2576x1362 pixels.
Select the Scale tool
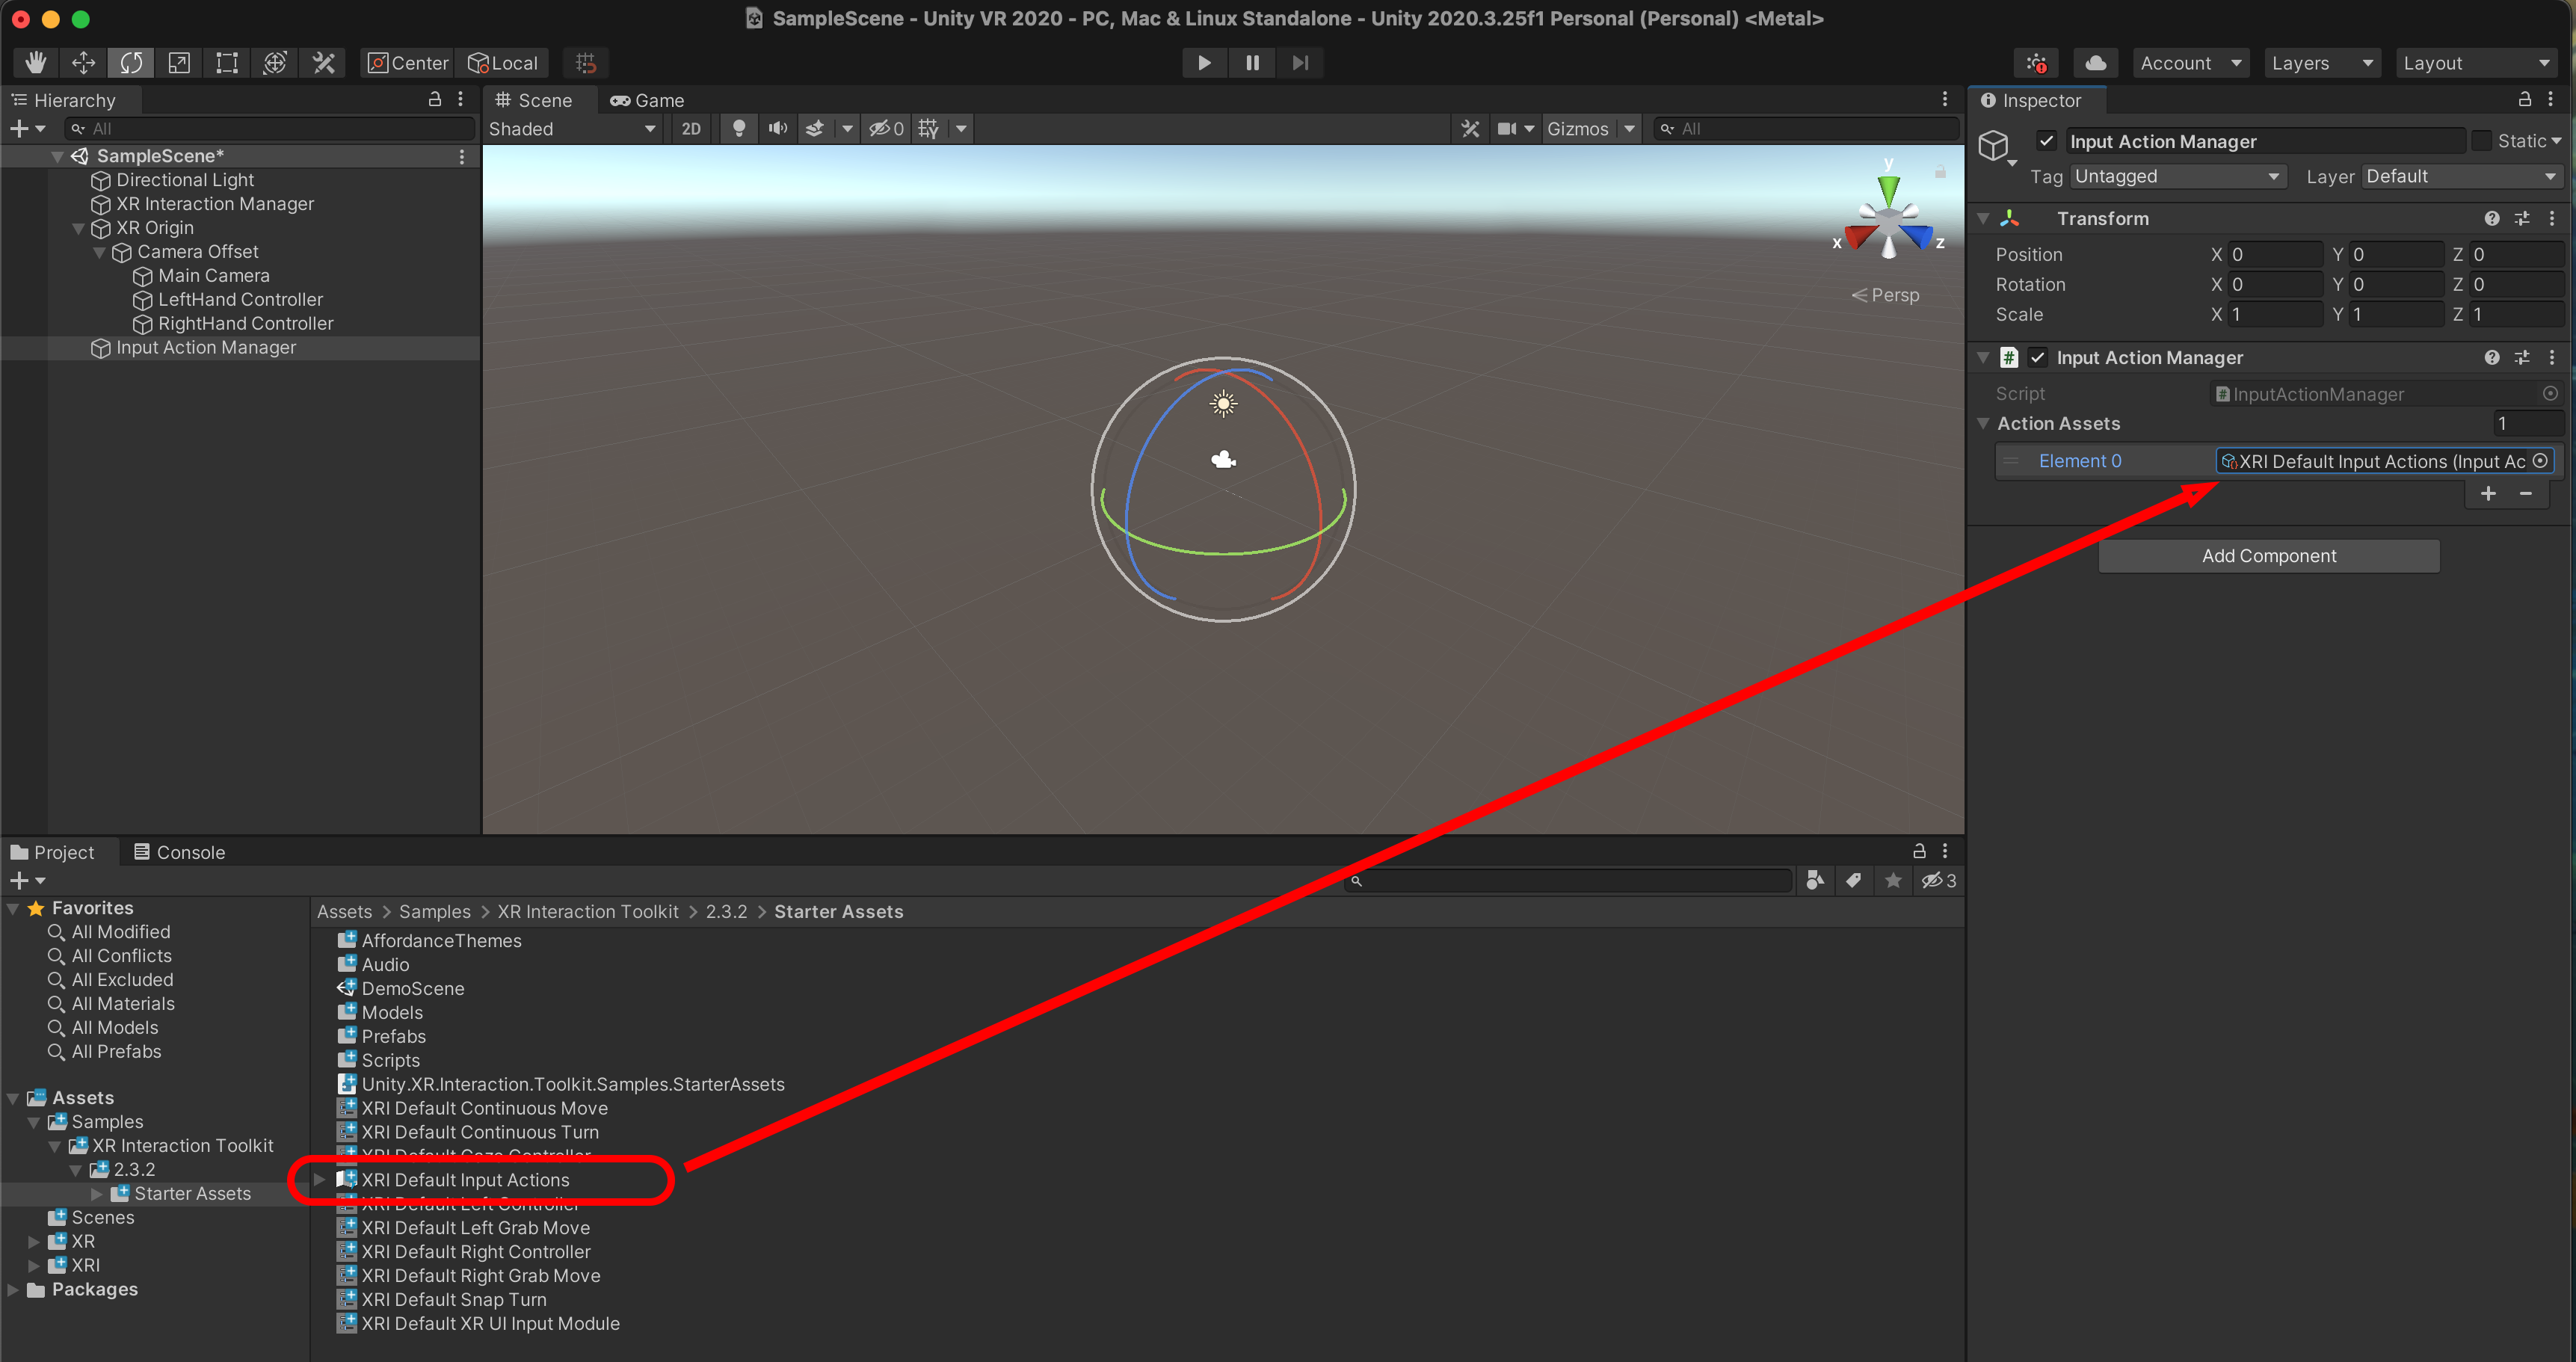pyautogui.click(x=179, y=63)
